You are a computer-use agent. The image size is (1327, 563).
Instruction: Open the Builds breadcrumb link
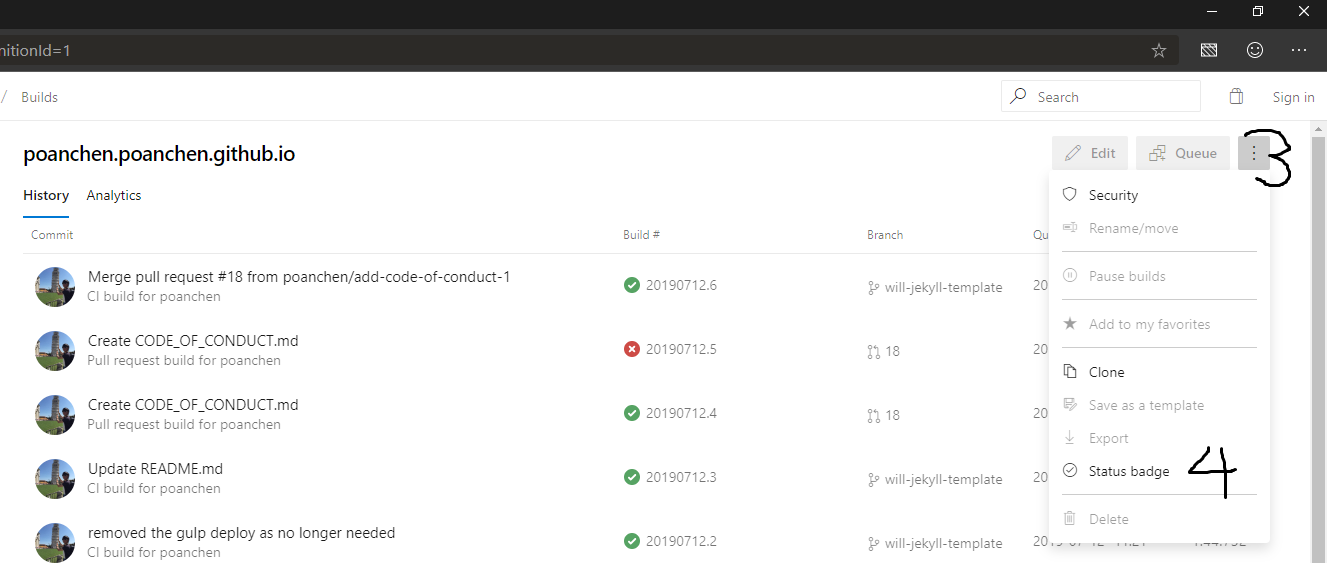click(40, 97)
